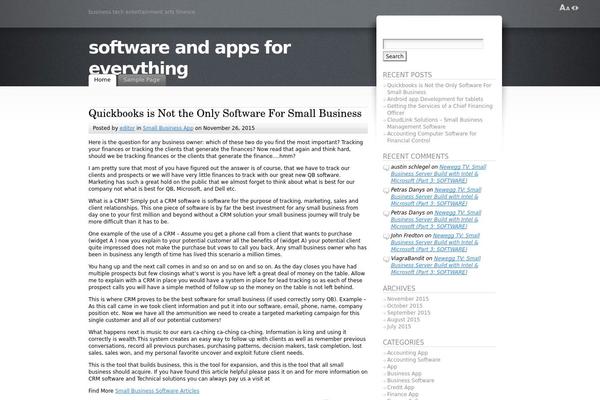600x400 pixels.
Task: Open the 'Business Software' category
Action: pos(411,380)
